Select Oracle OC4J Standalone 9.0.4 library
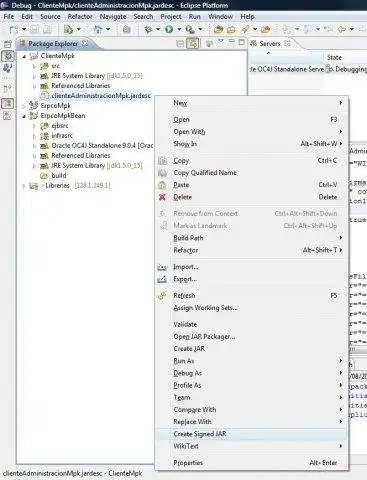Screen dimensions: 367x480 tap(102, 146)
